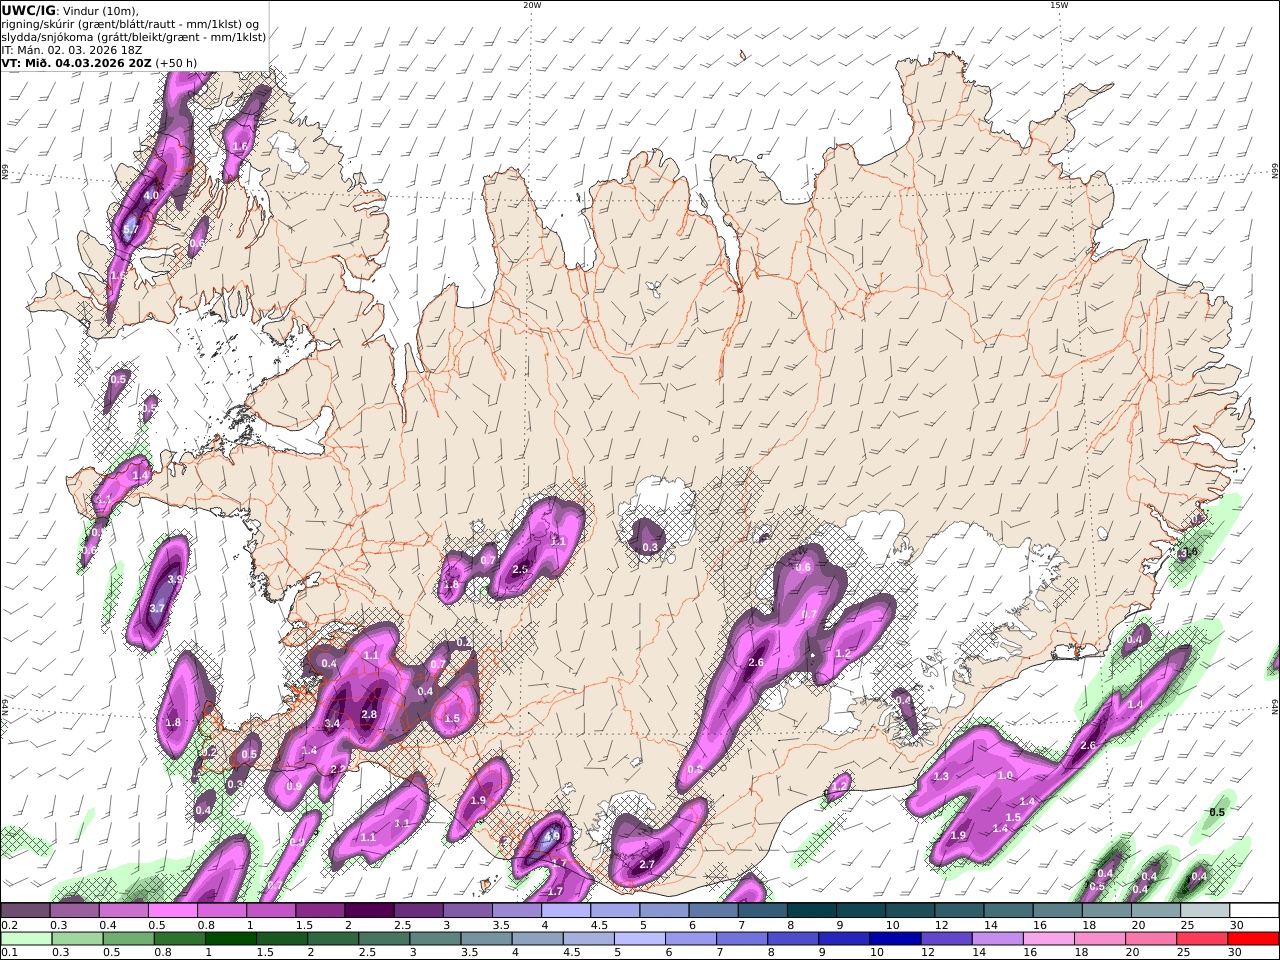Click the "15W" longitude label
Screen dimensions: 1280x960
click(1058, 5)
